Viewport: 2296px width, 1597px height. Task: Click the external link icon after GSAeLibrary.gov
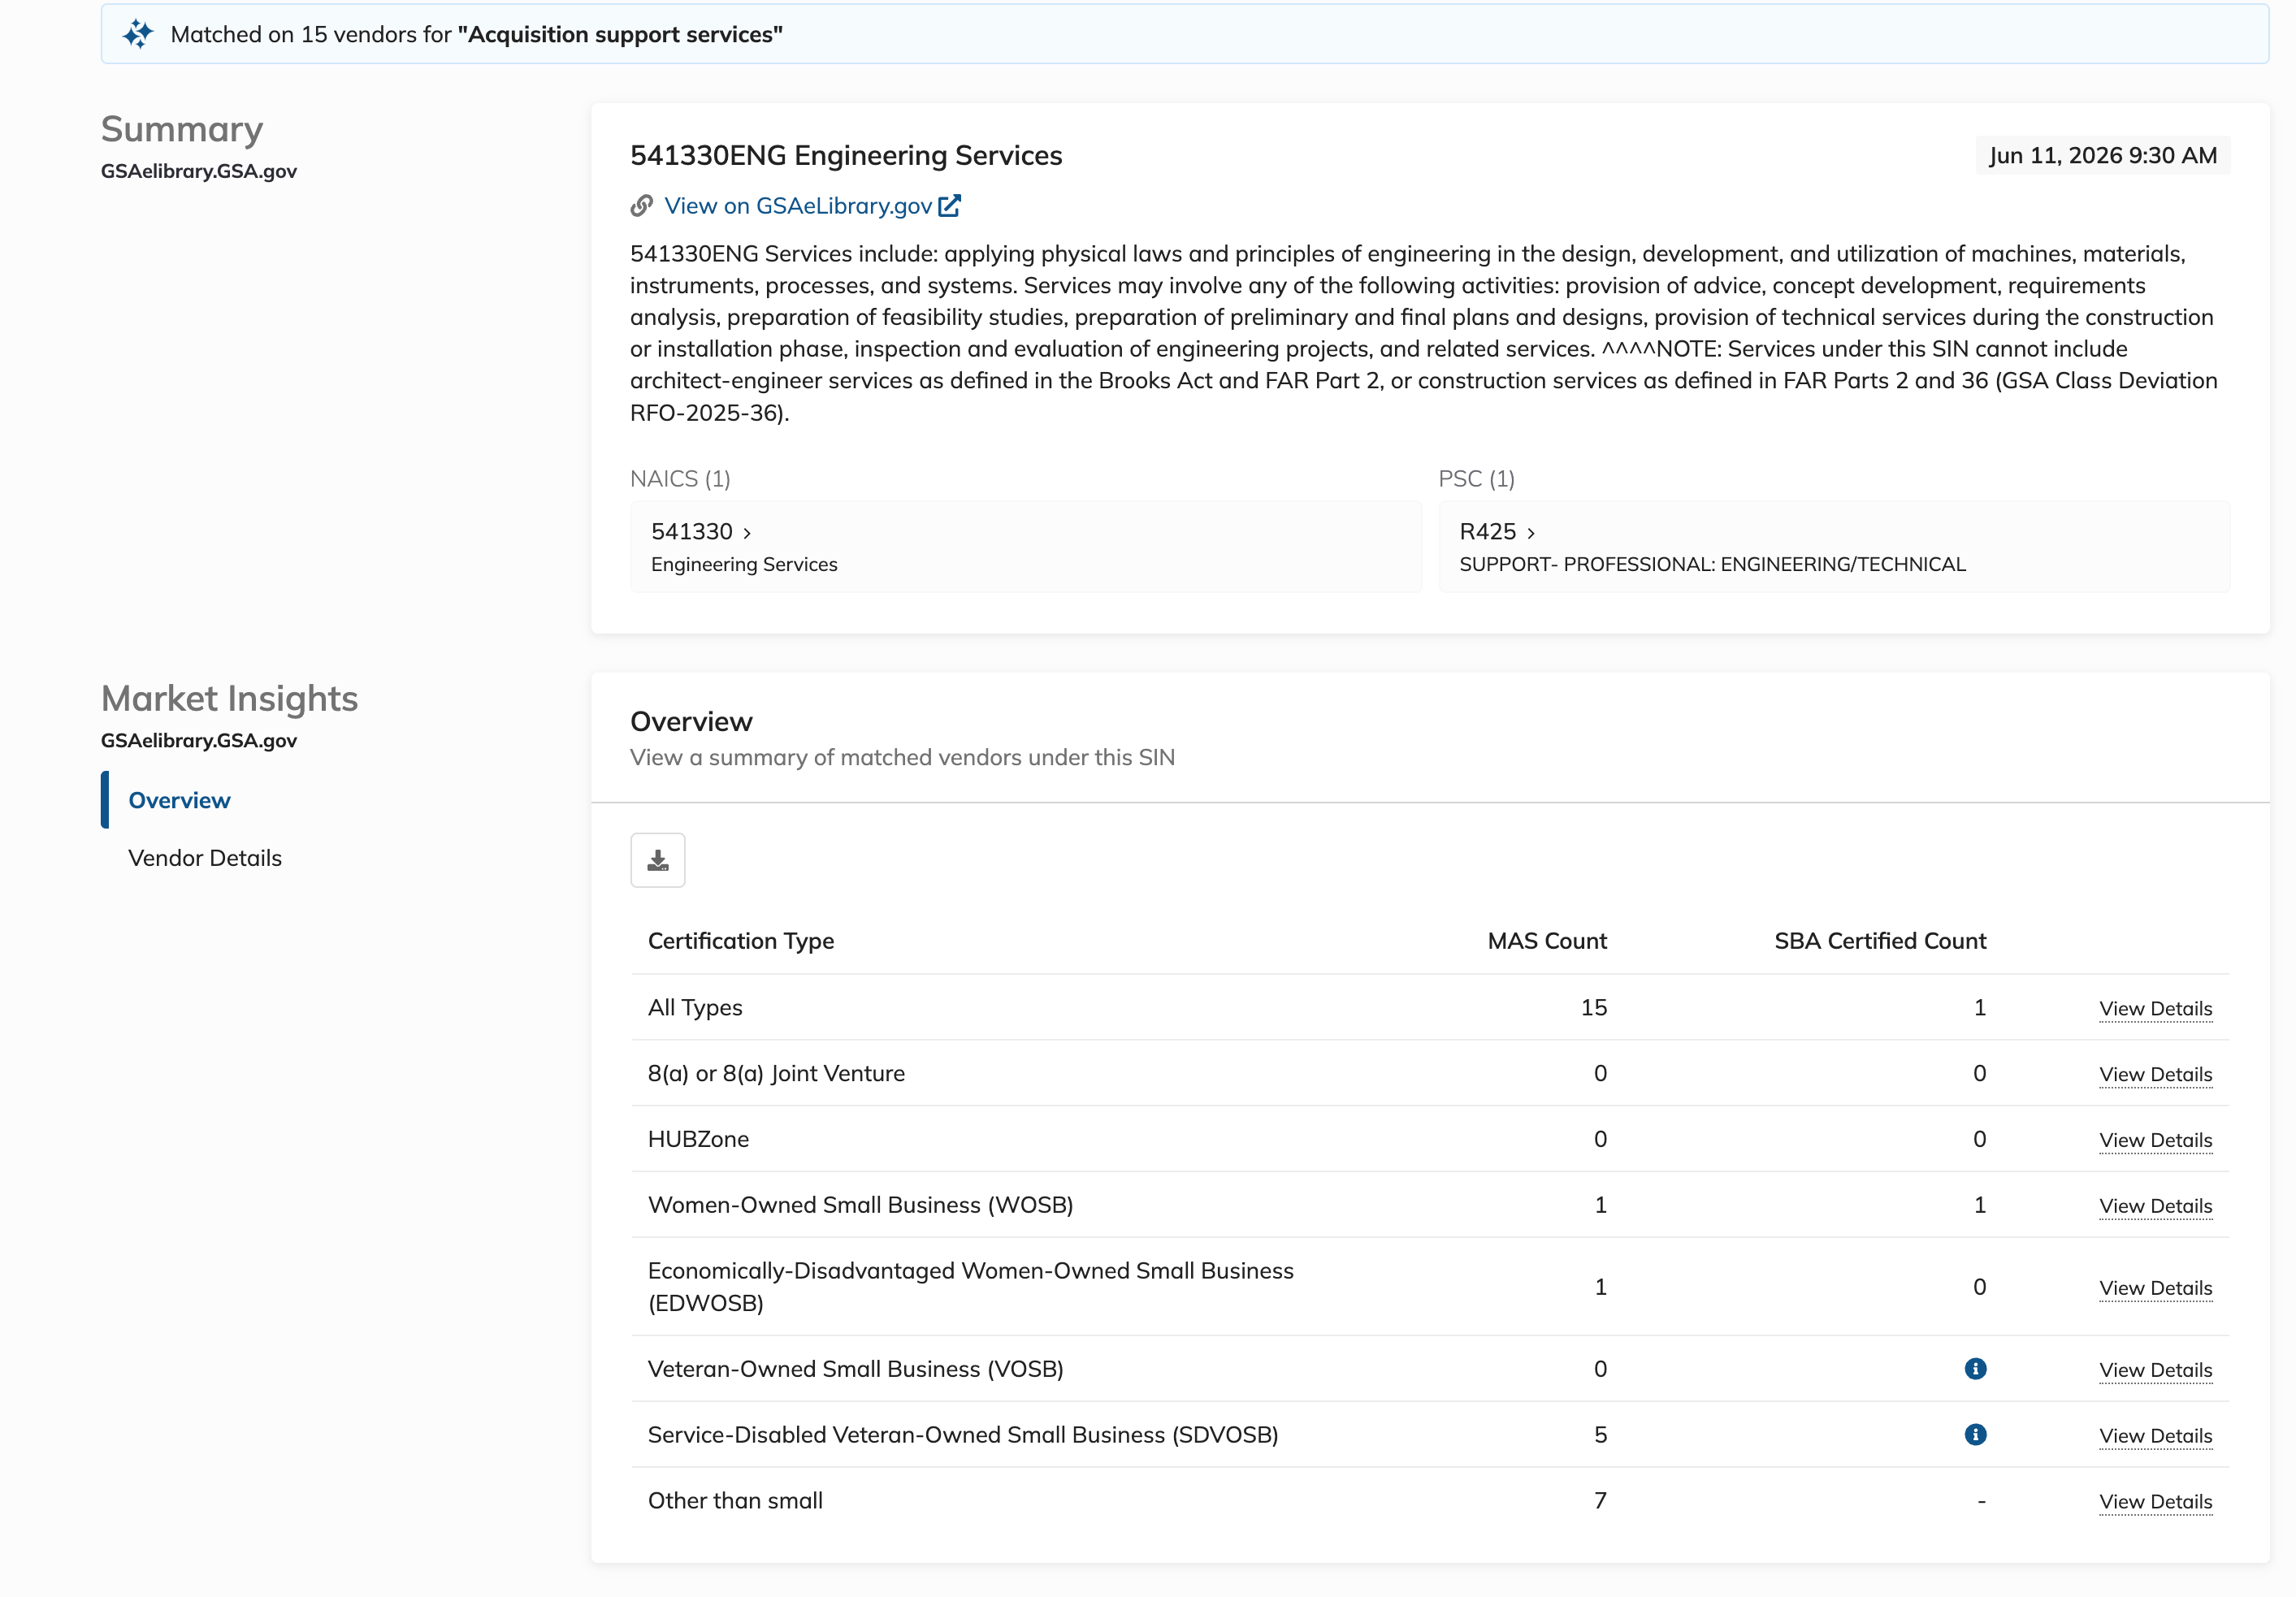tap(949, 206)
